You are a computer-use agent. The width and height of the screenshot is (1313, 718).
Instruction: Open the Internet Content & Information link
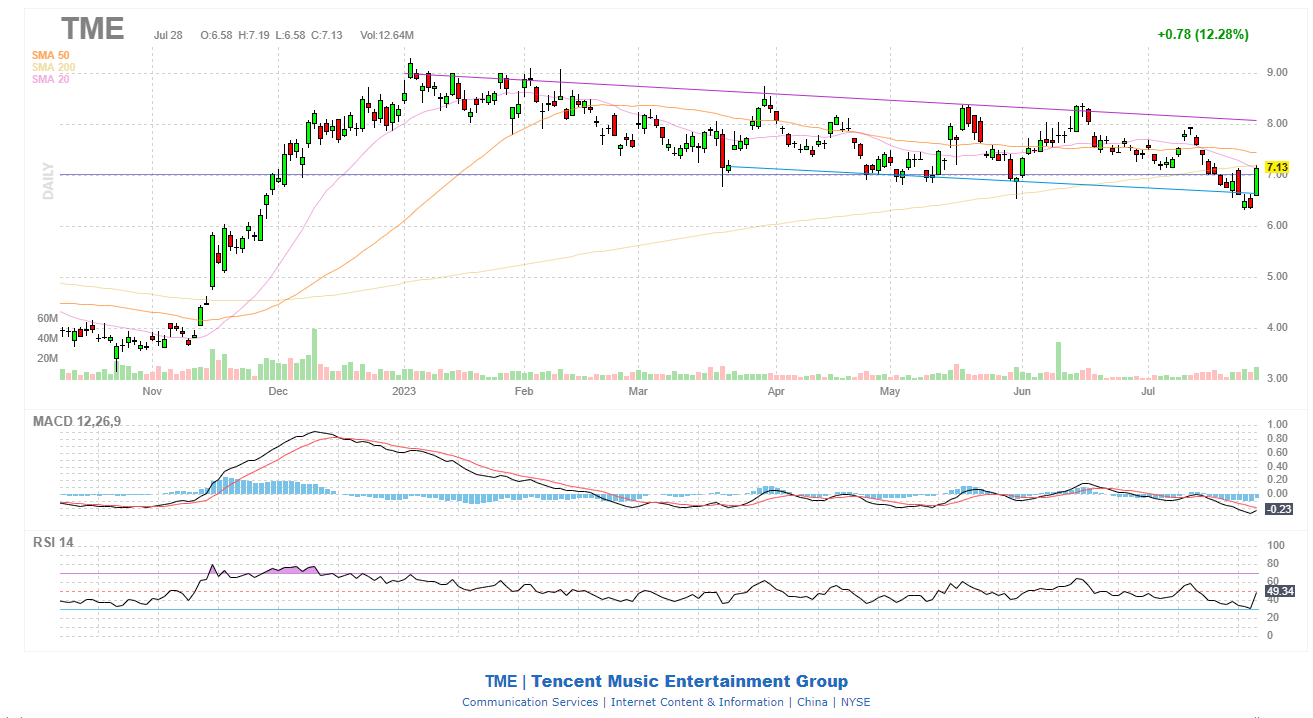pyautogui.click(x=697, y=702)
